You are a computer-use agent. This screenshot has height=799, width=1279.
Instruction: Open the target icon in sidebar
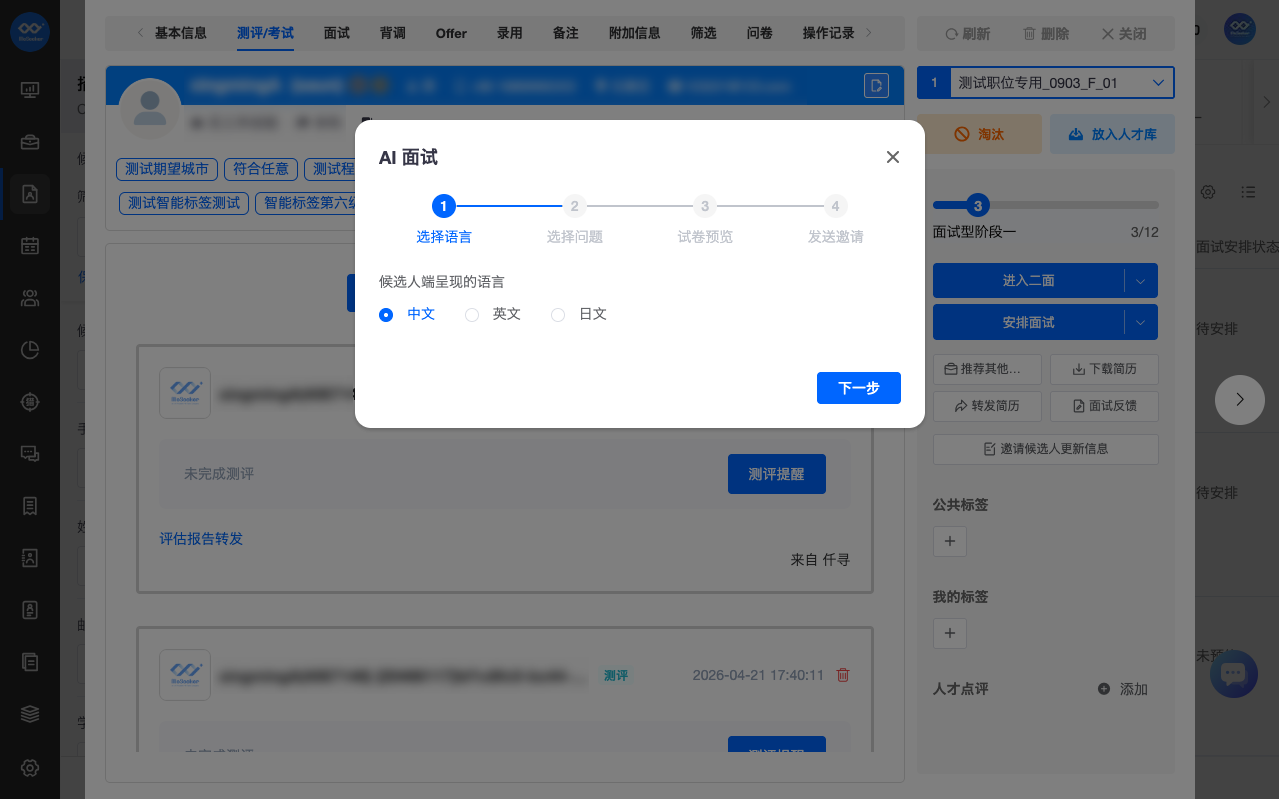(30, 402)
